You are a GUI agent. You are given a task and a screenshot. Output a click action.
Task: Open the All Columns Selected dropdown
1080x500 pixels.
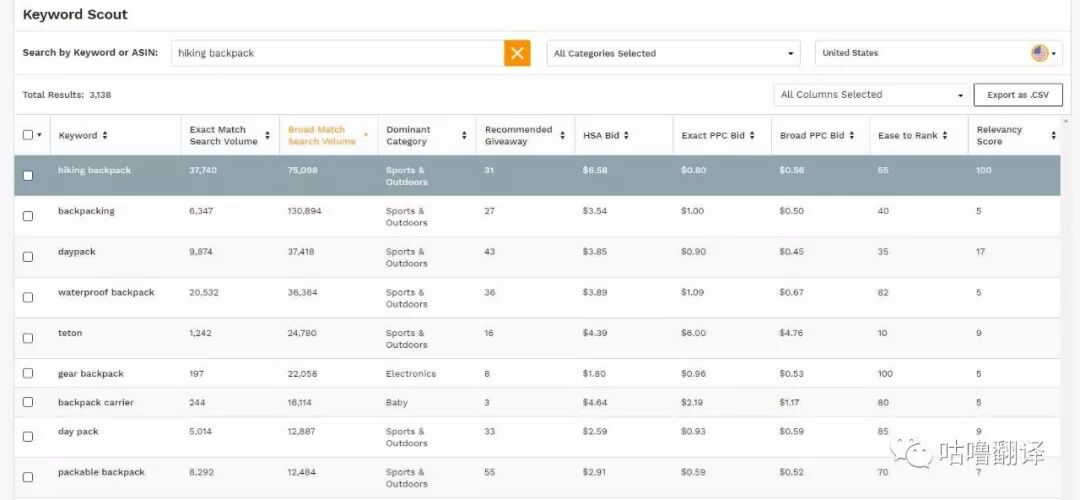click(871, 95)
